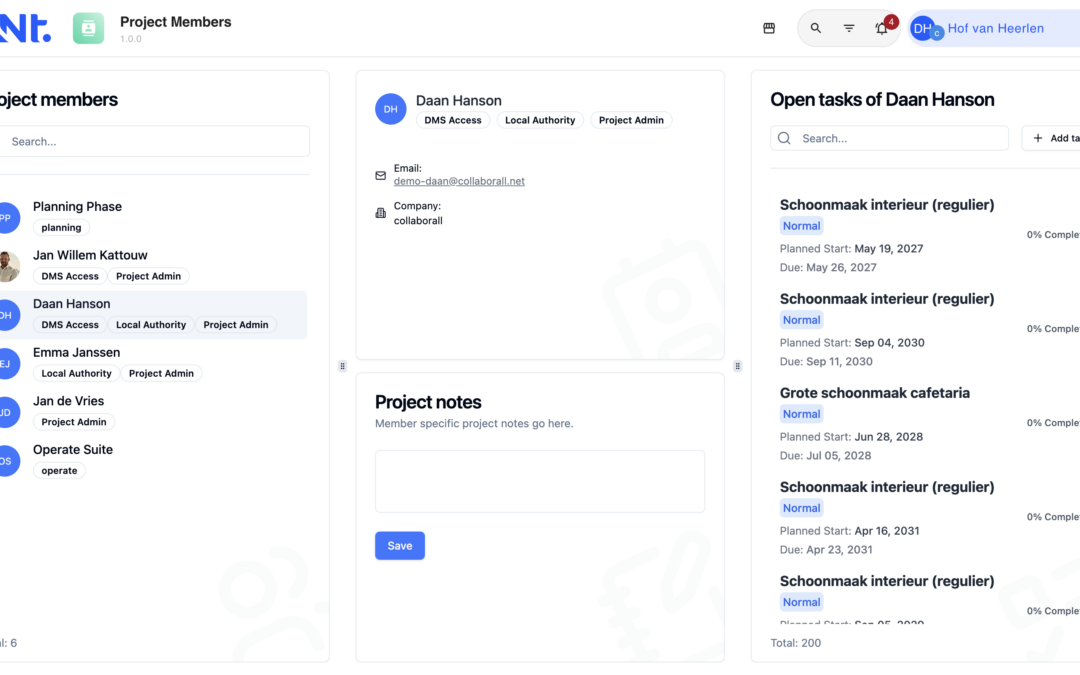Click Project Admin tag in Daan Hanson detail card
This screenshot has width=1080, height=675.
pyautogui.click(x=631, y=120)
